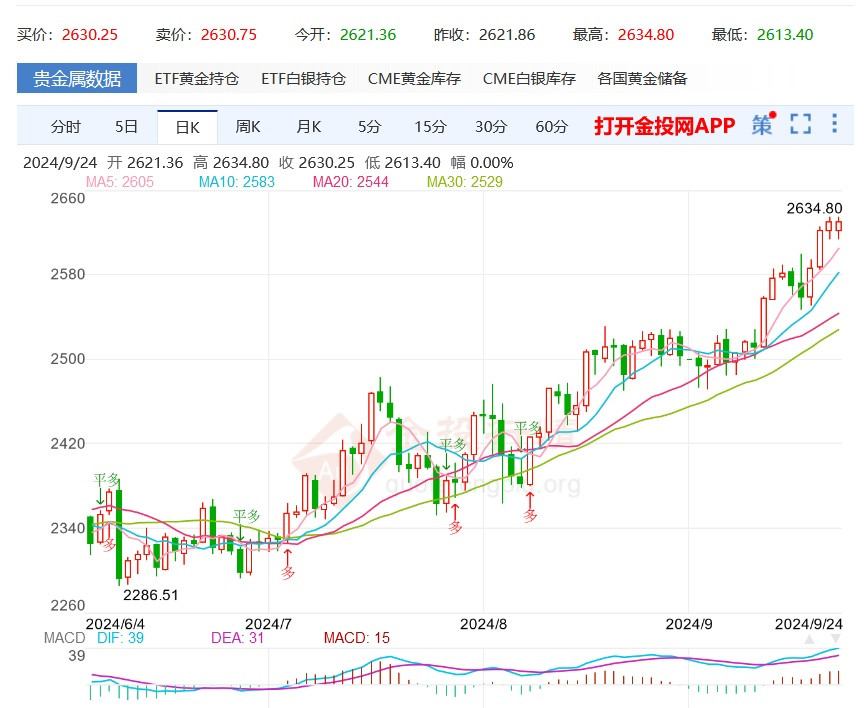
Task: Show the 5分 five-minute chart
Action: click(369, 126)
